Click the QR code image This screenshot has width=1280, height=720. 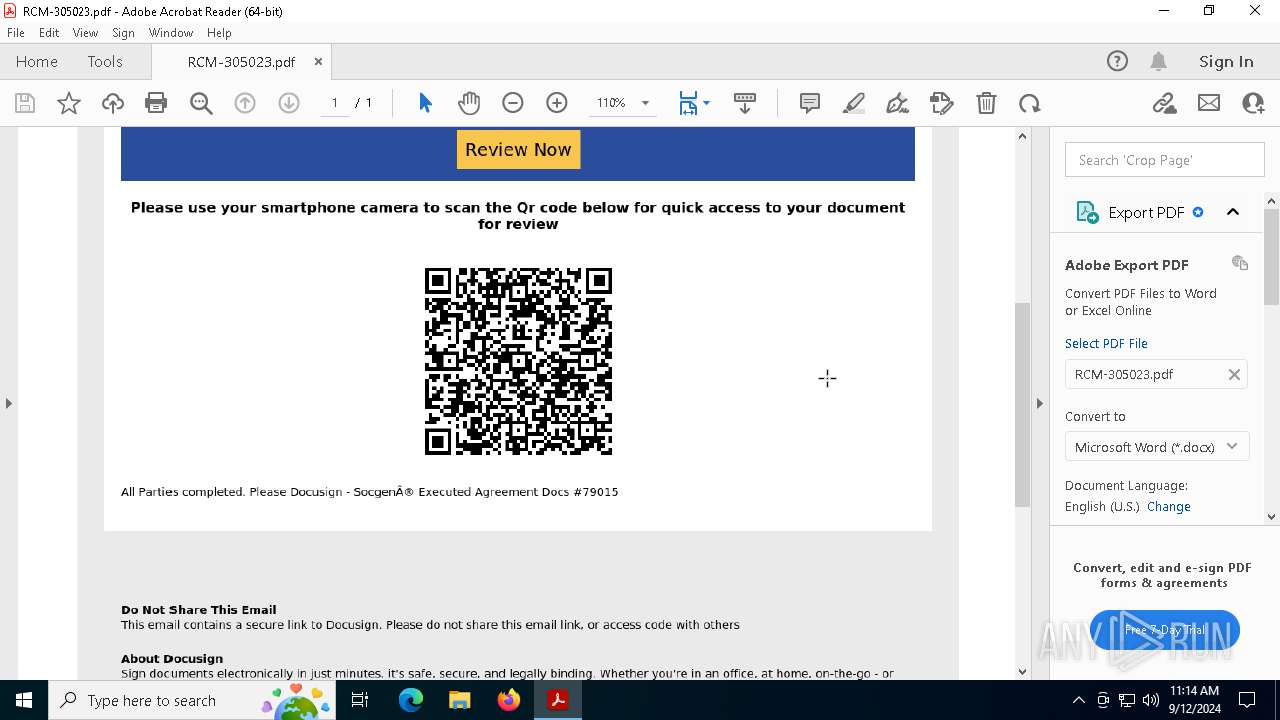click(x=518, y=361)
